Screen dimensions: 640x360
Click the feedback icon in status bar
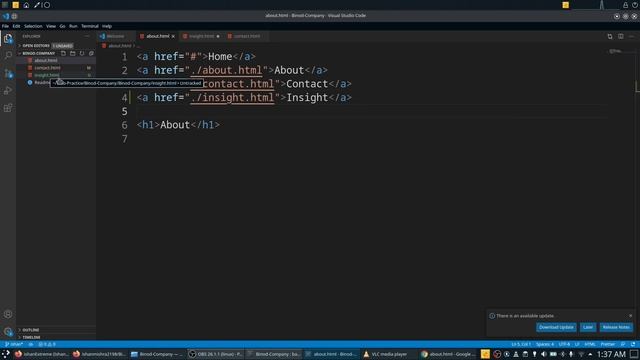623,344
